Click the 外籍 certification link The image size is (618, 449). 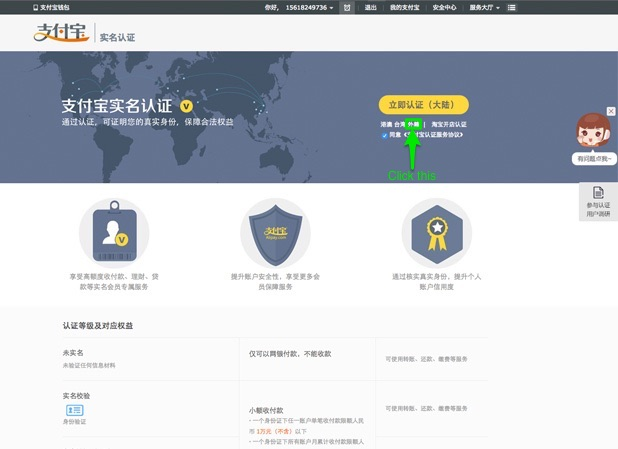414,124
